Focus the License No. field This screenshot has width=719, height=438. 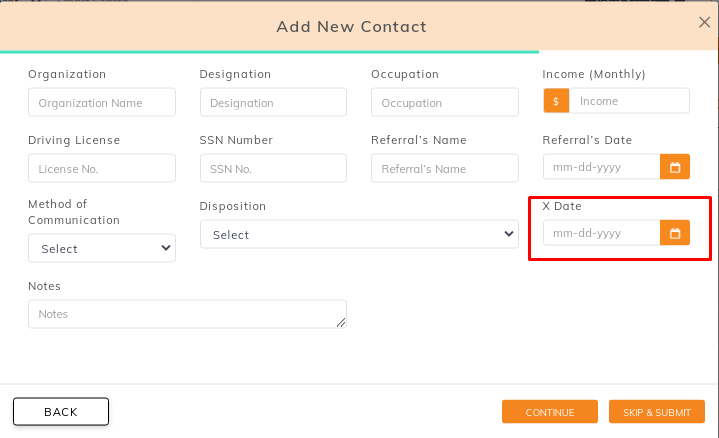click(102, 168)
